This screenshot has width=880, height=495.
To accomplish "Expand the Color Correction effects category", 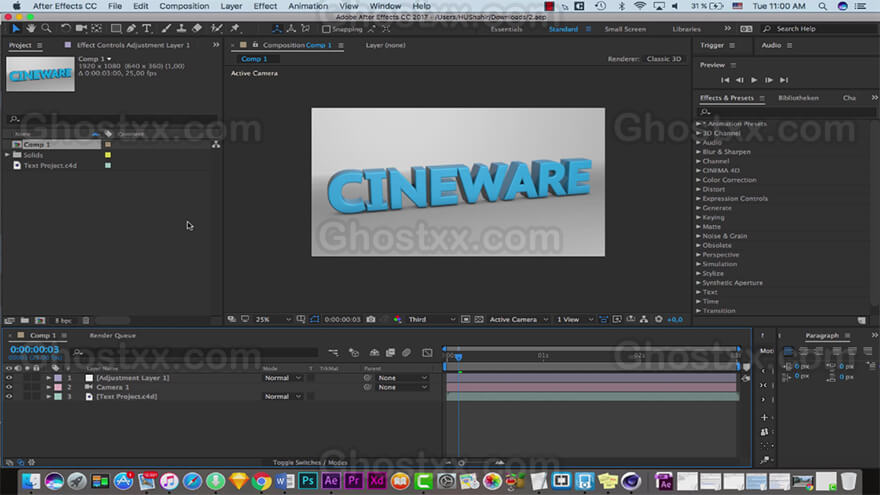I will tap(698, 180).
